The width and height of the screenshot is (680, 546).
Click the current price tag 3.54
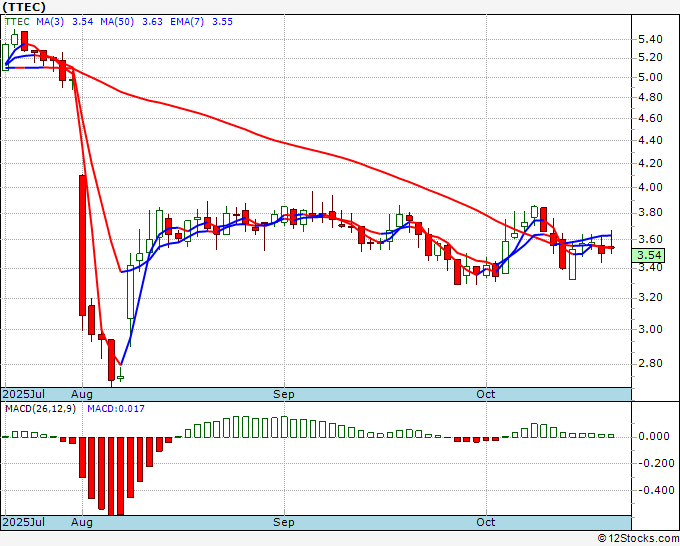pos(648,255)
